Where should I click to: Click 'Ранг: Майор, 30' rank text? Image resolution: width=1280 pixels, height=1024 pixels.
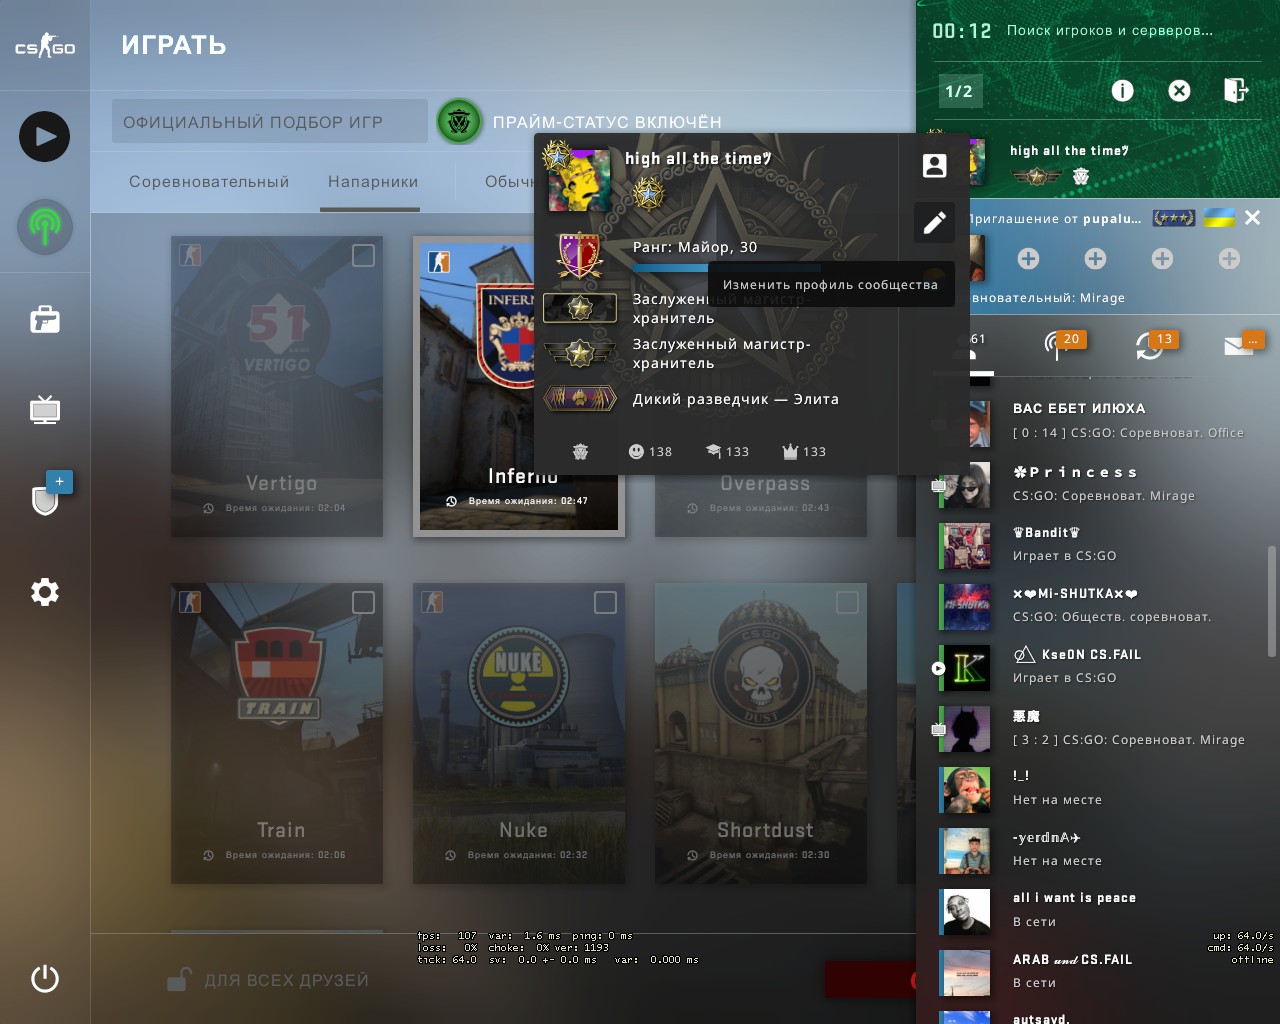(695, 247)
